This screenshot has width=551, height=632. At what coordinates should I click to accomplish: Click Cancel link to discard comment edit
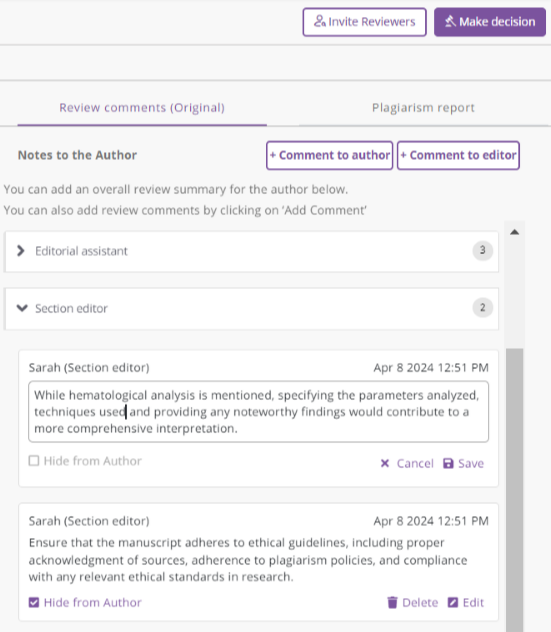(415, 464)
